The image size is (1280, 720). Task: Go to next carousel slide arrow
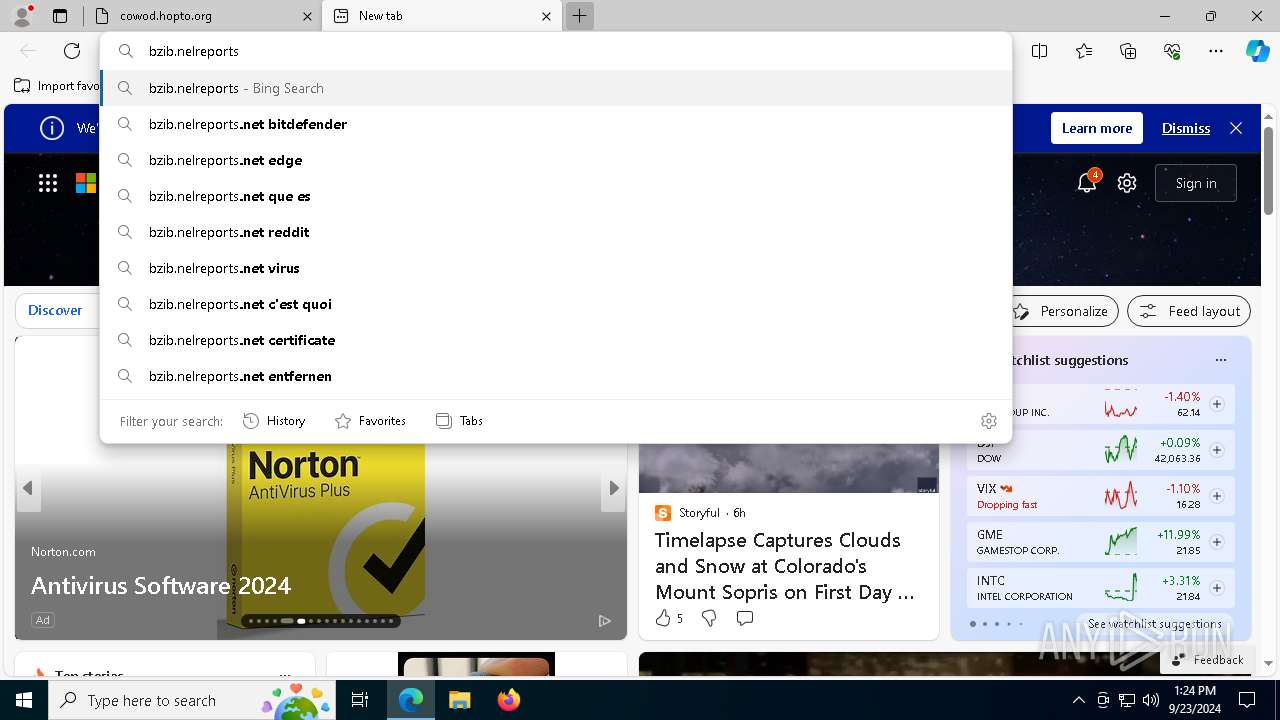click(x=614, y=488)
